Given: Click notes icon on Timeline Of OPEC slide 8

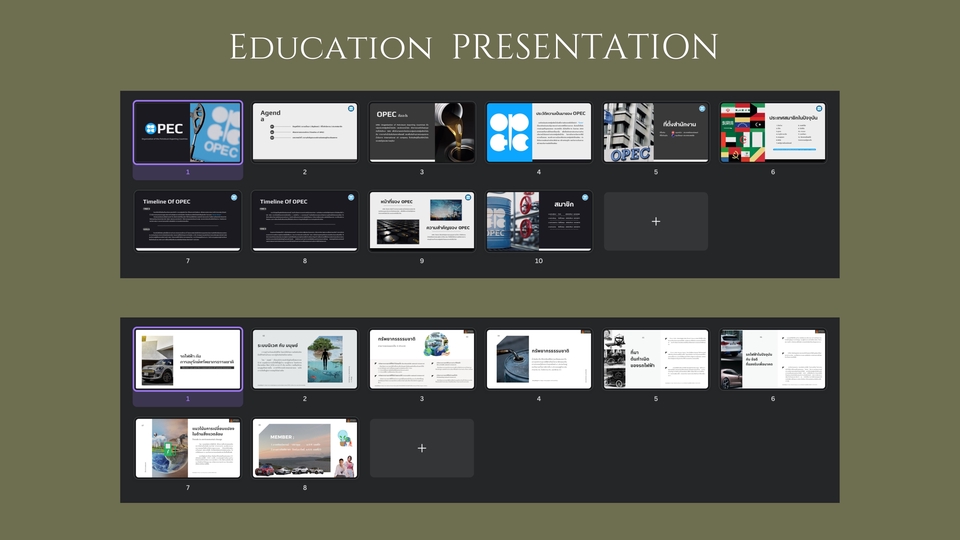Looking at the screenshot, I should [x=351, y=197].
